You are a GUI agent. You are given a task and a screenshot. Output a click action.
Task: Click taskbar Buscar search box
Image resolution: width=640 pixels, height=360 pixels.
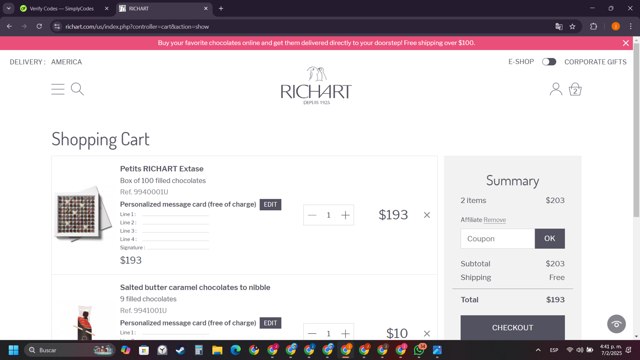(69, 350)
